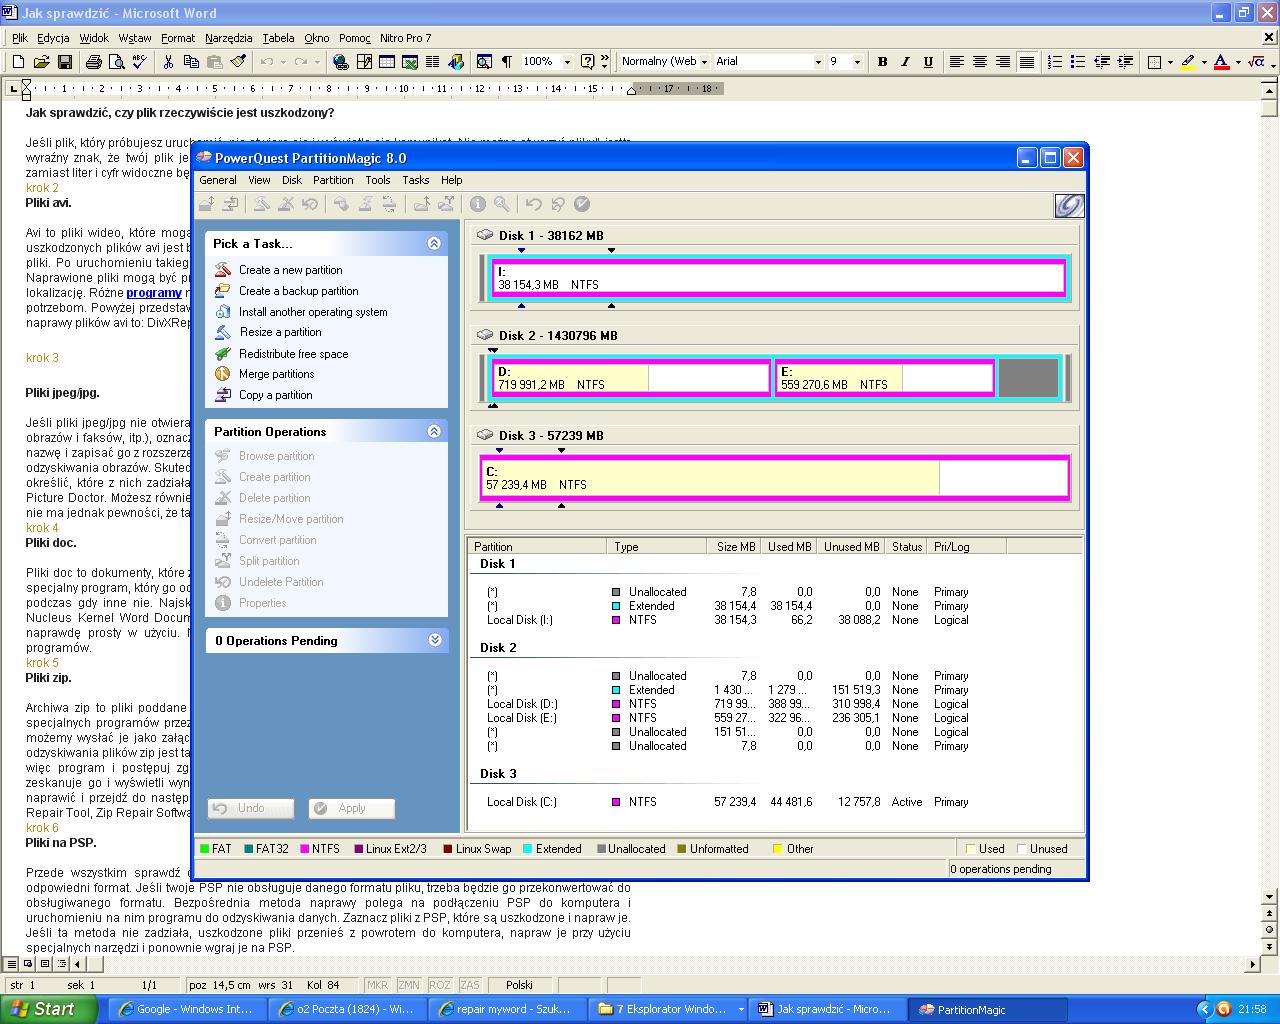This screenshot has height=1024, width=1280.
Task: Align text left in Word
Action: [x=957, y=62]
